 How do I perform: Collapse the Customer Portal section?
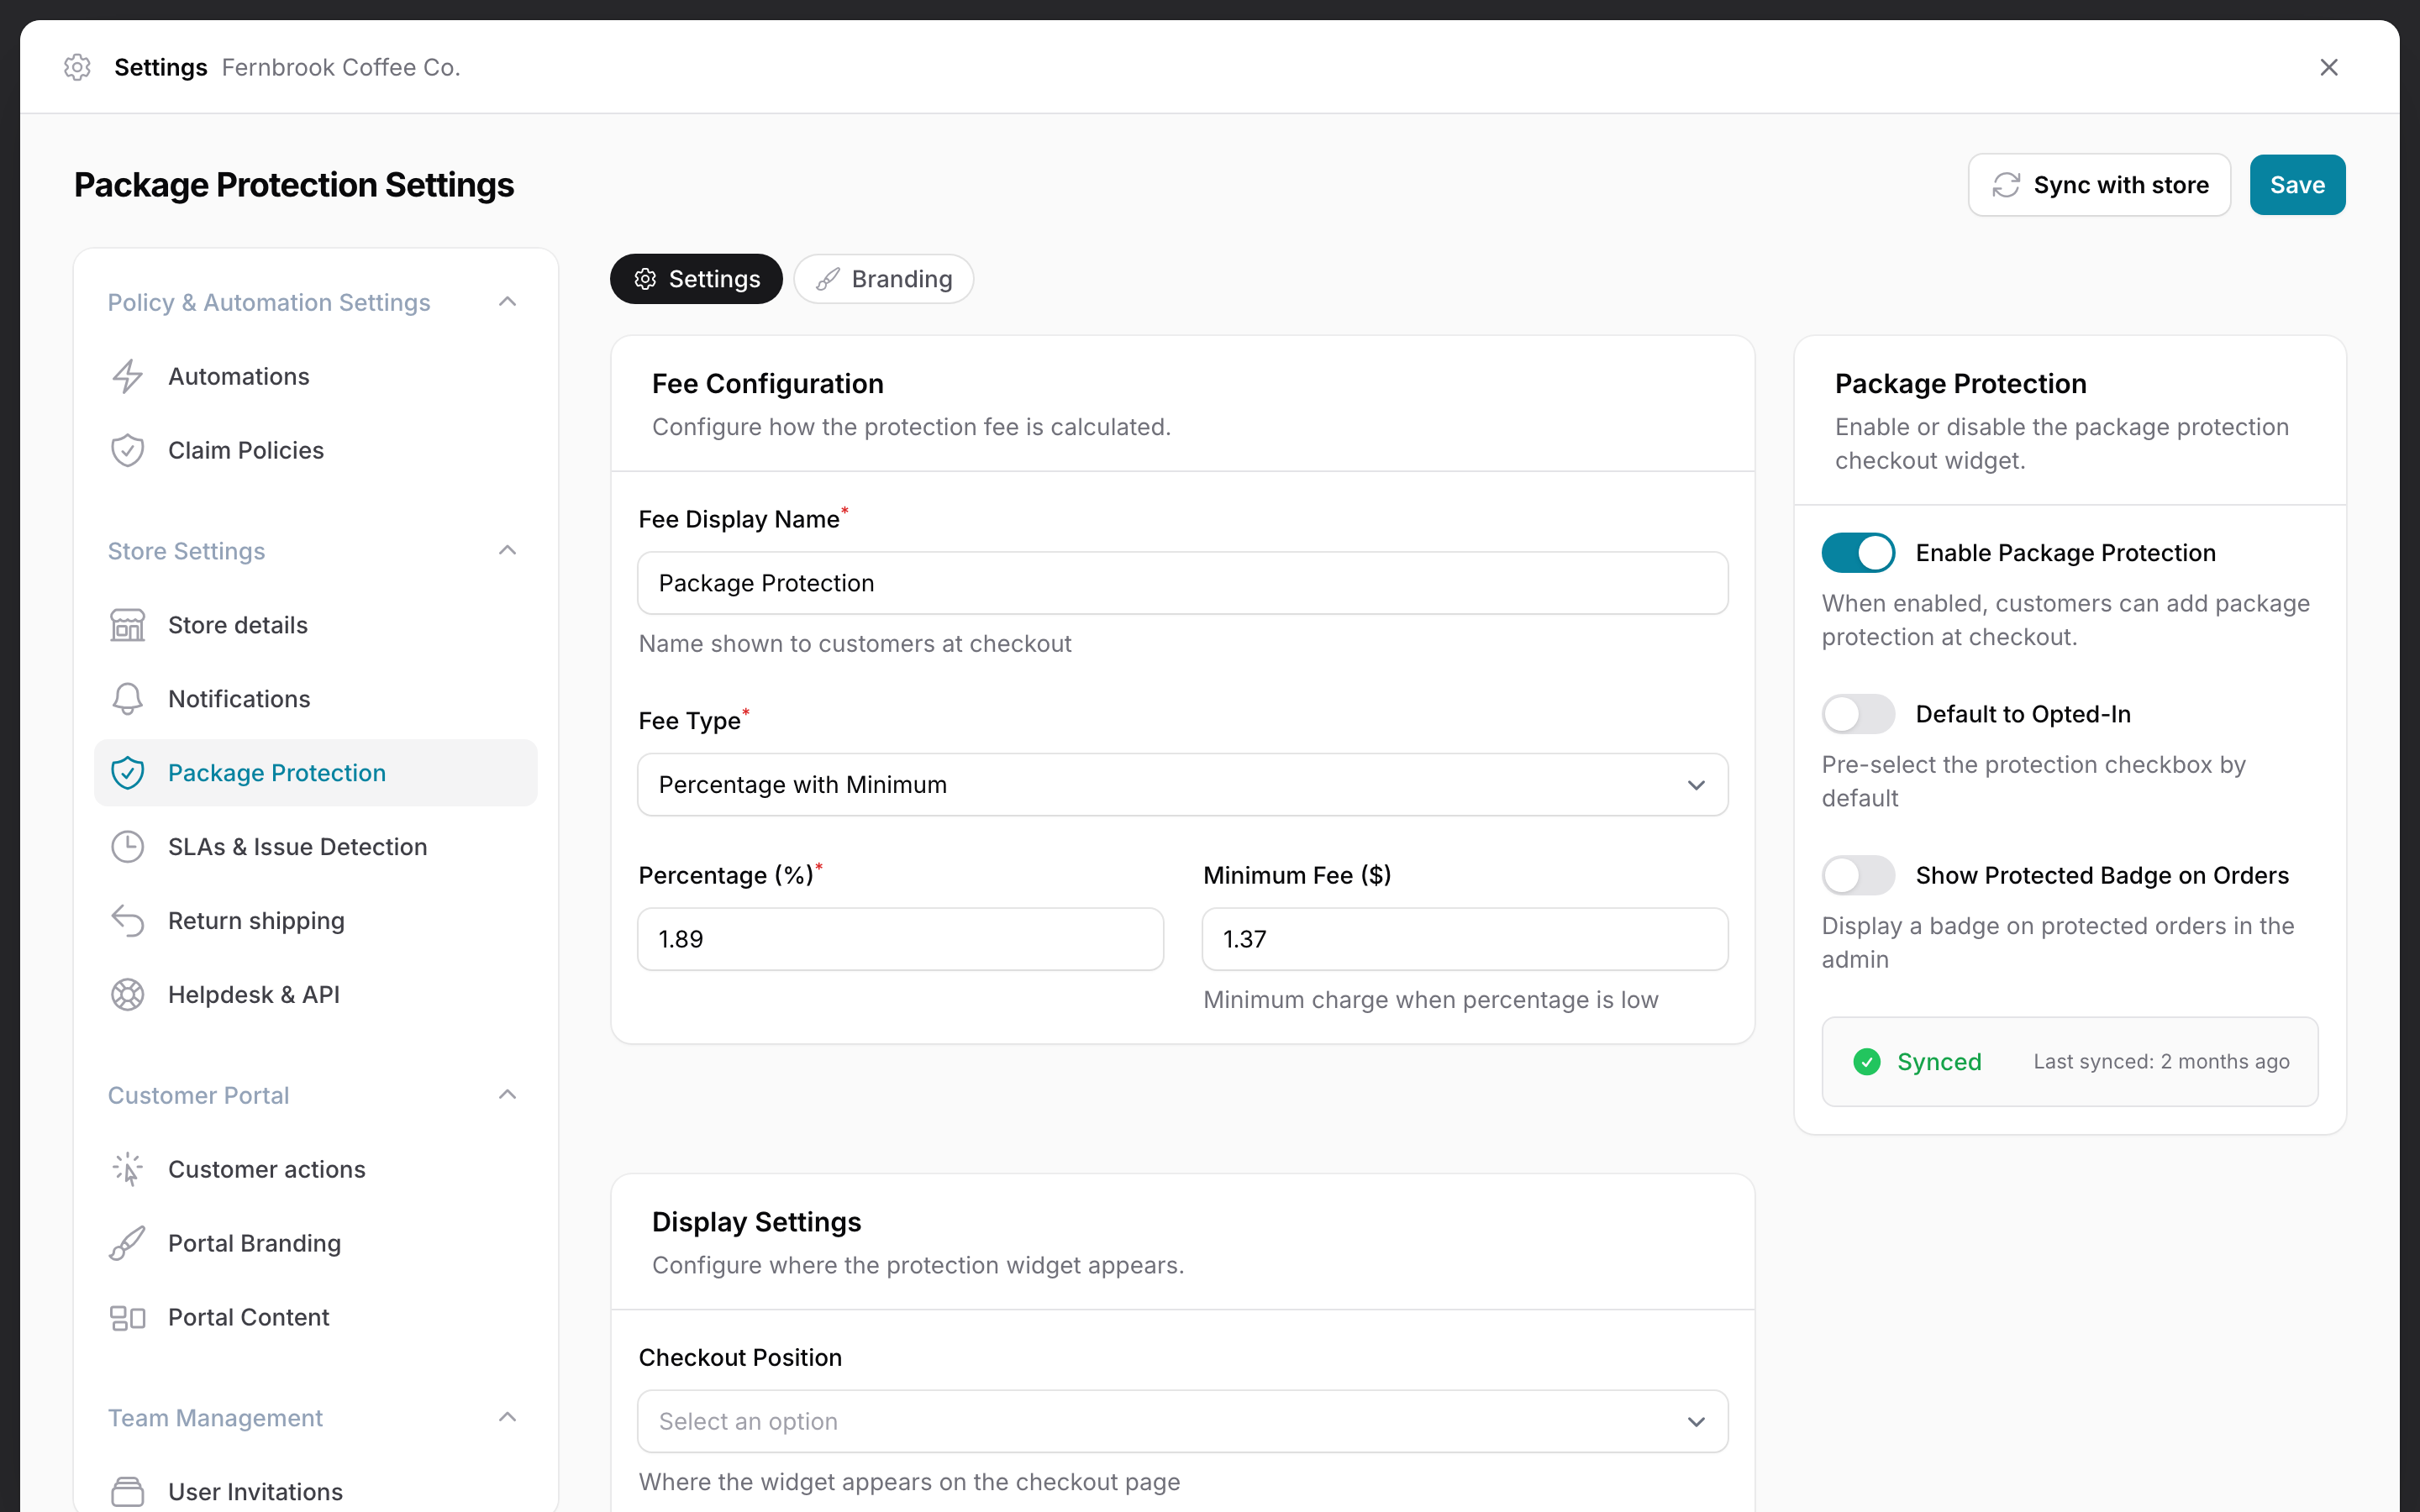click(x=507, y=1095)
